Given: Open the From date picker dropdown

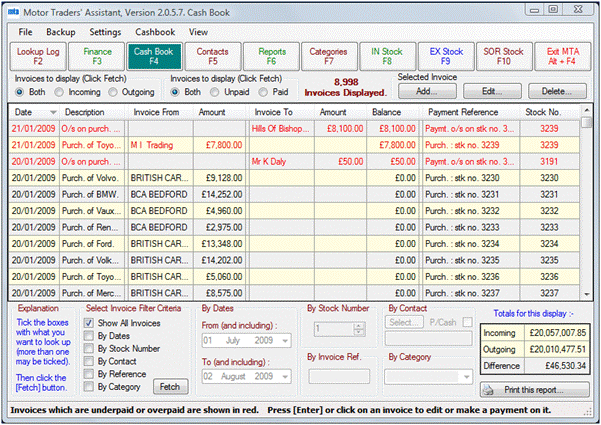Looking at the screenshot, I should (x=286, y=340).
